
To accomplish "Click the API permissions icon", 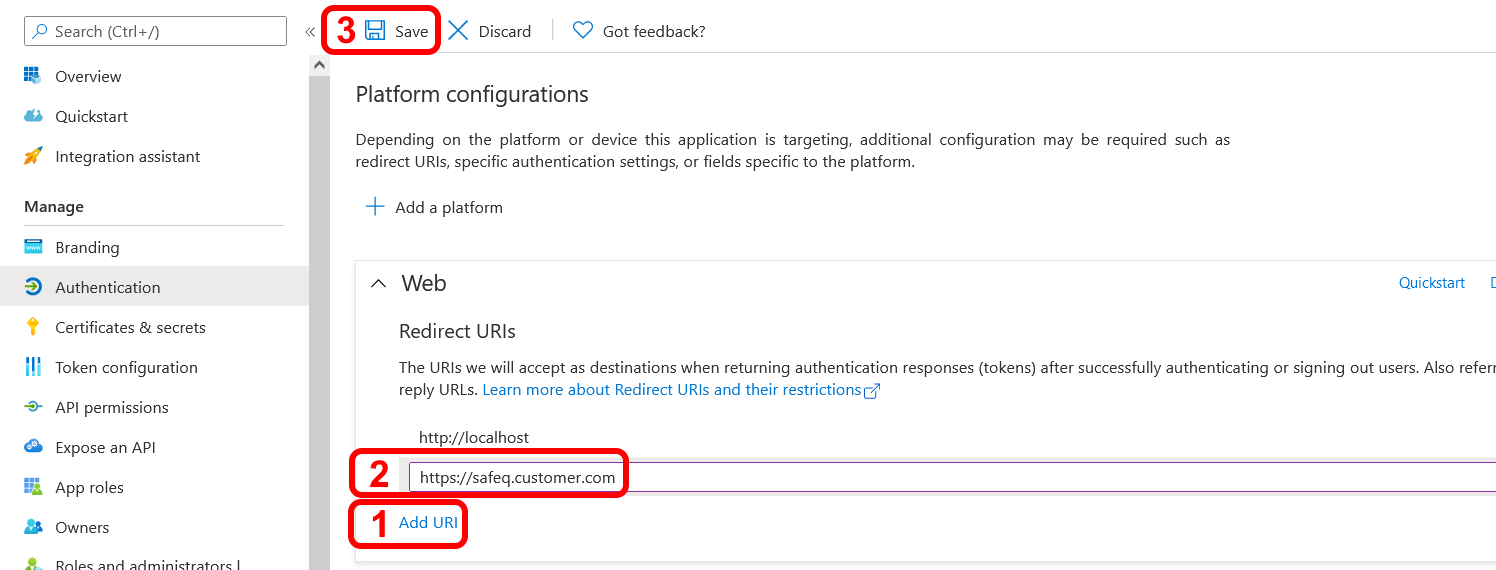I will point(33,407).
